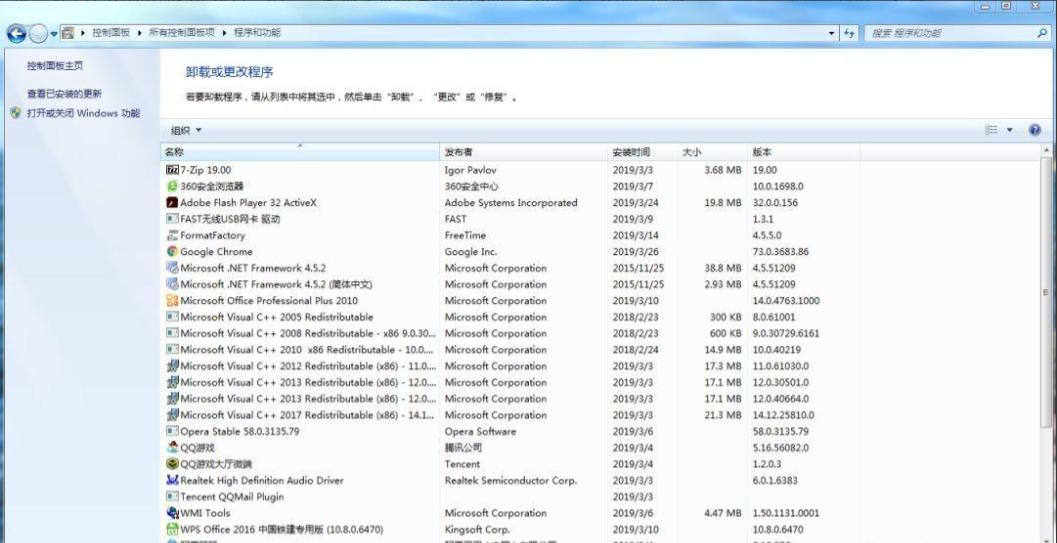Select the WMI Tools icon
The width and height of the screenshot is (1057, 543).
coord(172,513)
